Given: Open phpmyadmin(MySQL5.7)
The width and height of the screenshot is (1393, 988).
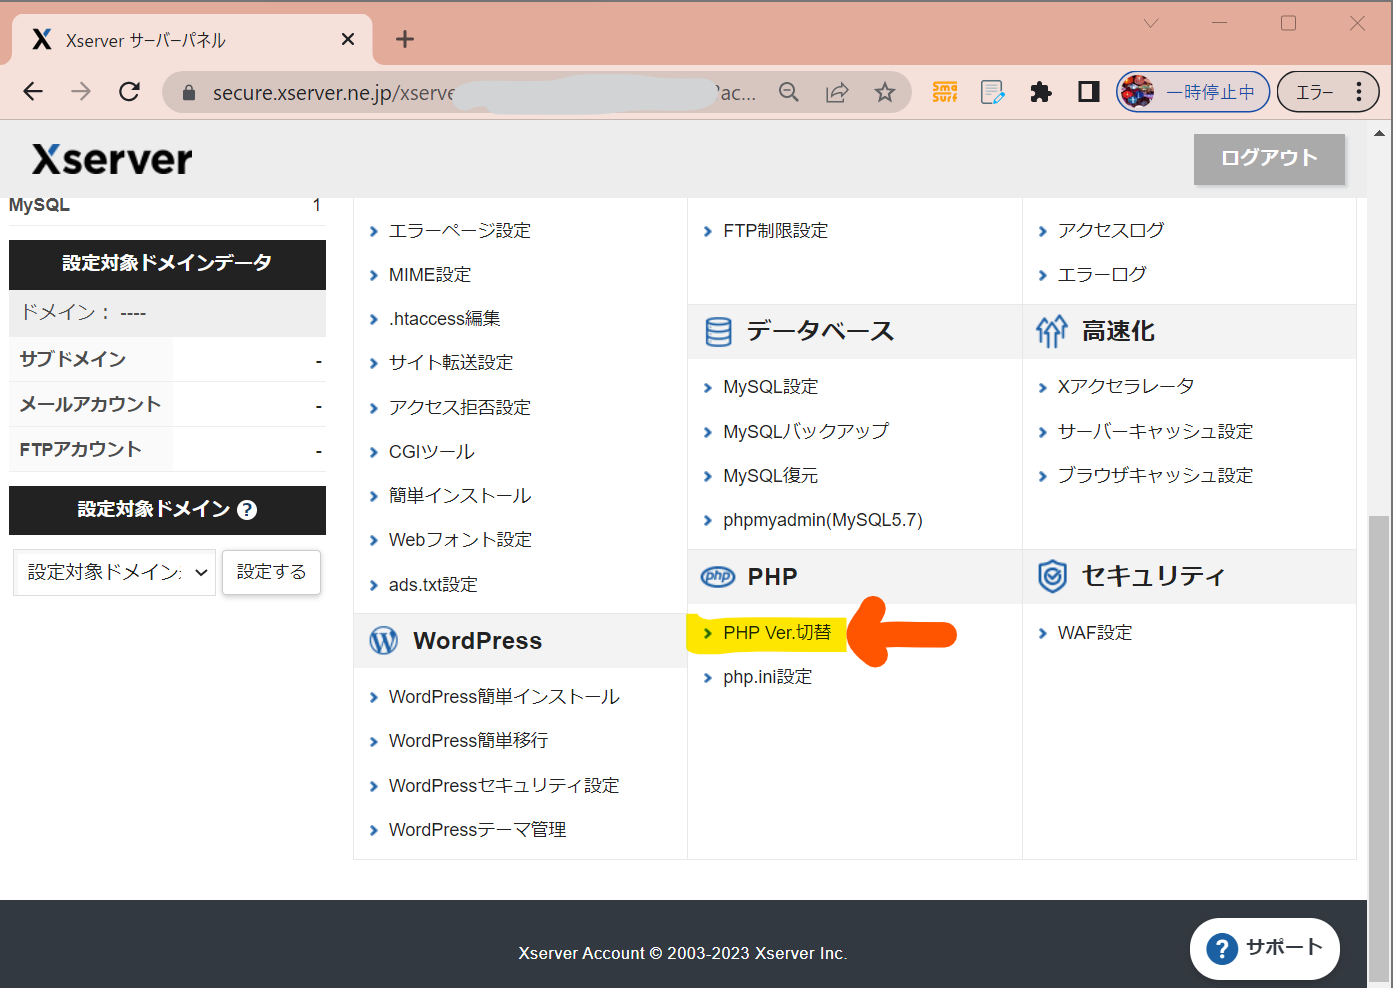Looking at the screenshot, I should (822, 520).
